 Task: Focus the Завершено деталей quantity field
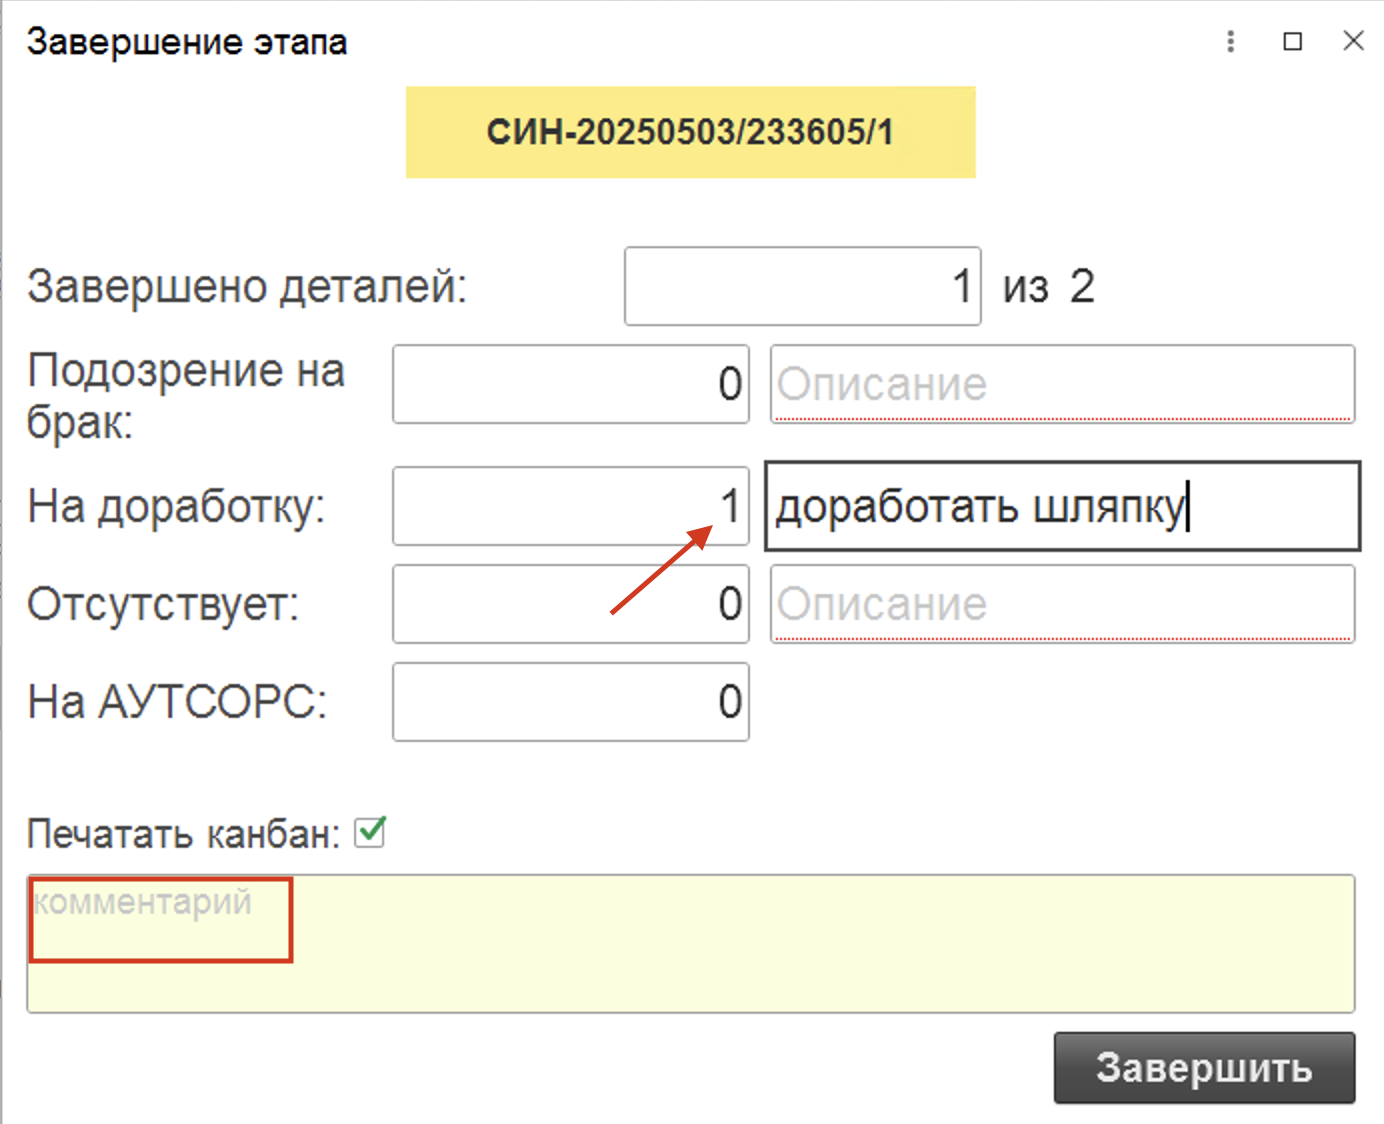(x=802, y=287)
